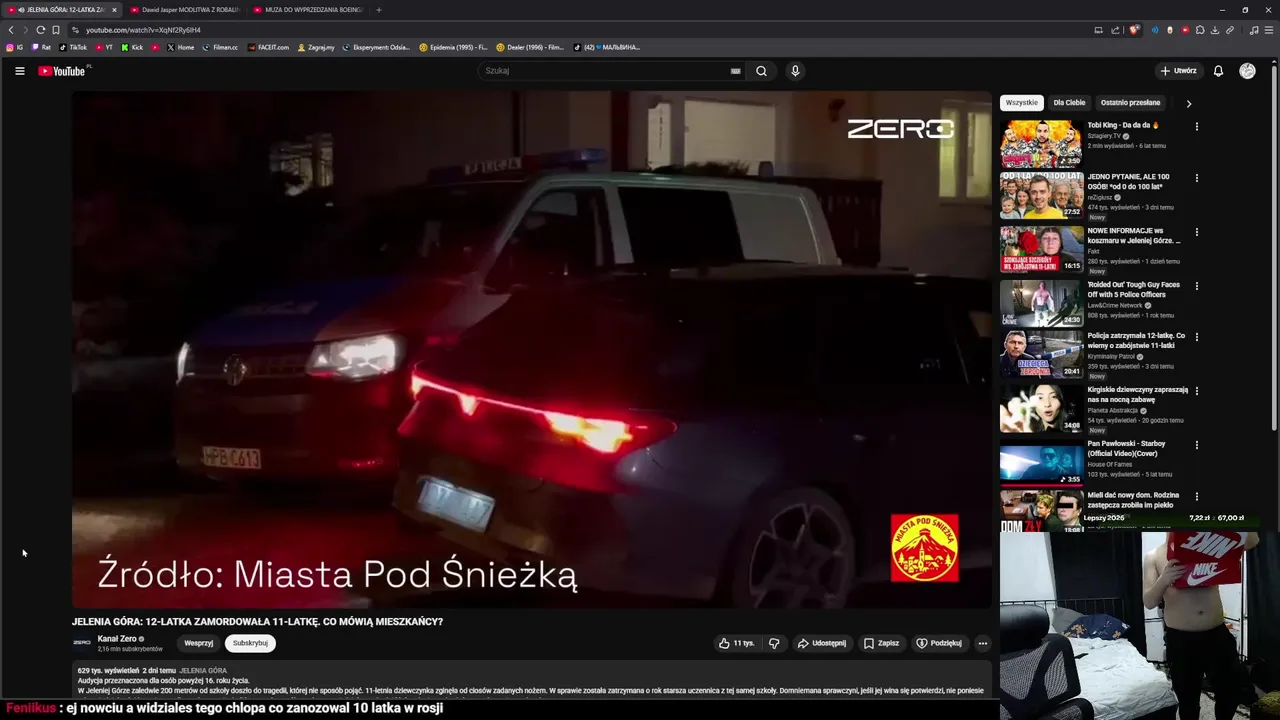The height and width of the screenshot is (720, 1280).
Task: Share the video via Udostępnij
Action: pyautogui.click(x=821, y=643)
